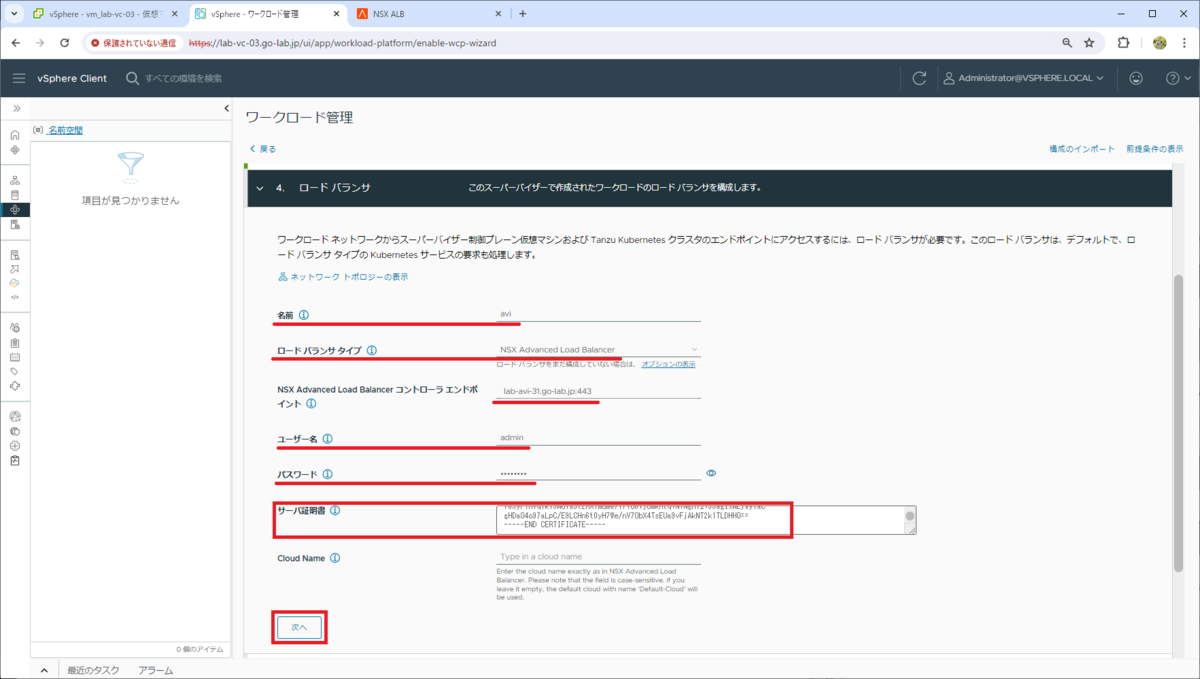Open ネットワーク トポロジーの表示 link

(x=343, y=277)
